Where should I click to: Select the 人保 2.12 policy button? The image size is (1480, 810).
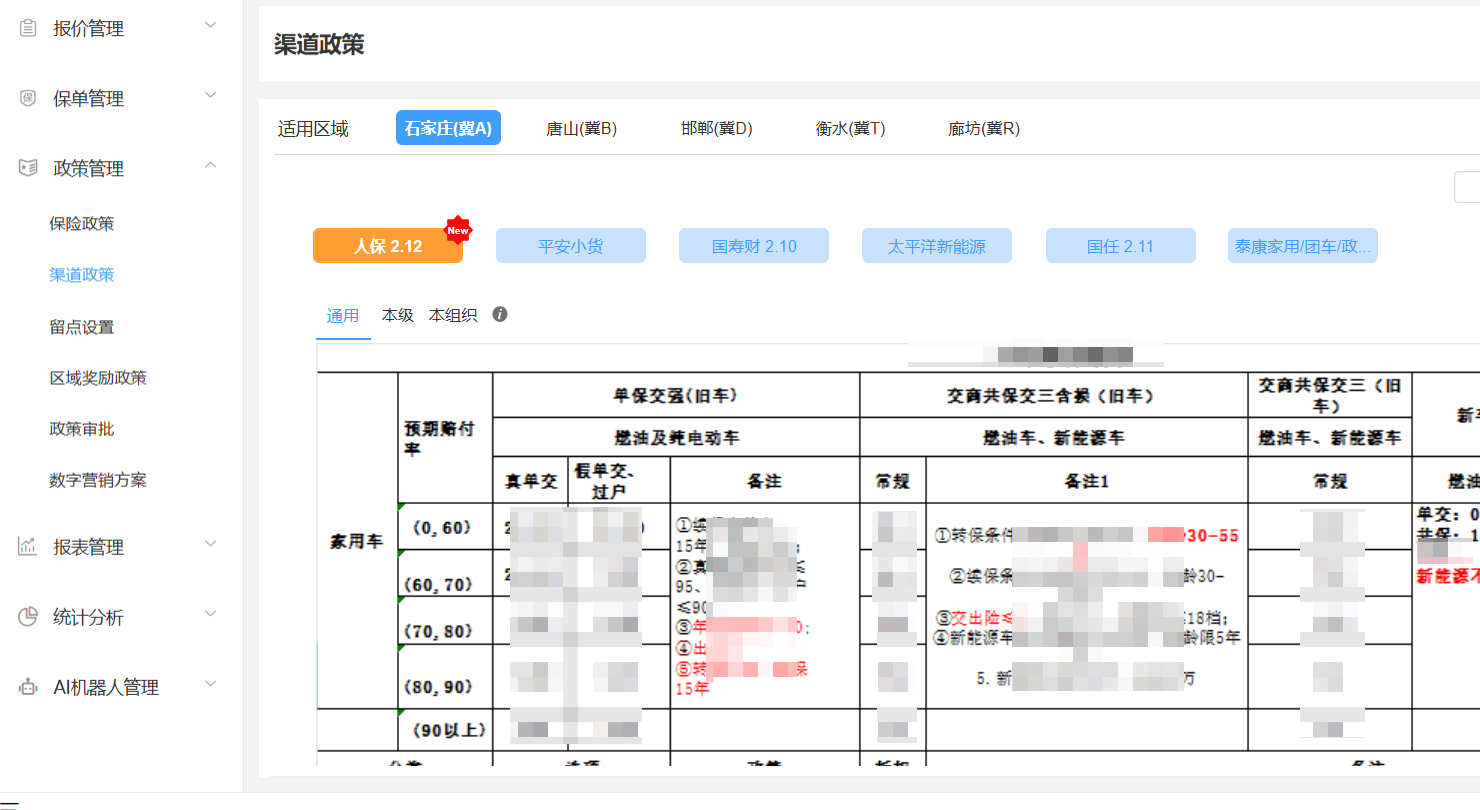388,246
